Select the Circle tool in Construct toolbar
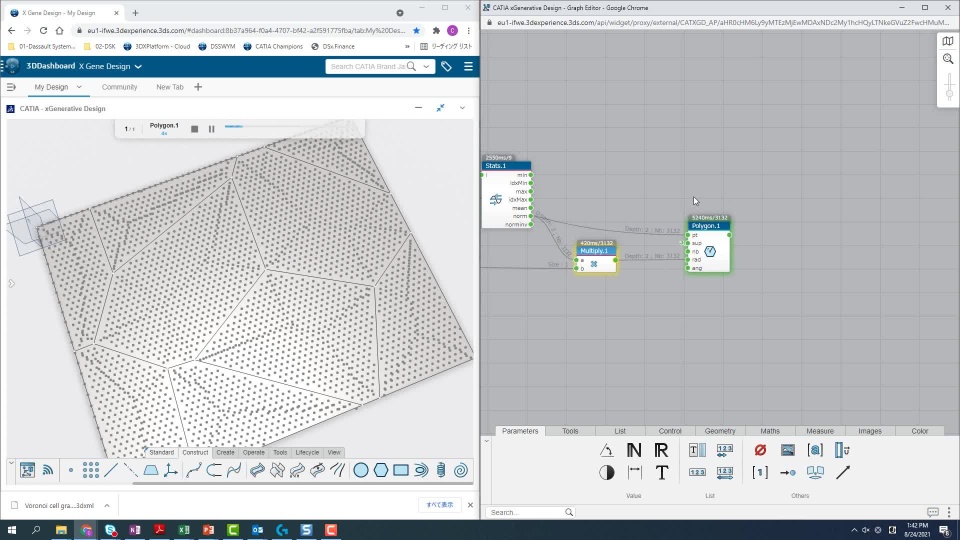Viewport: 960px width, 540px height. (361, 470)
